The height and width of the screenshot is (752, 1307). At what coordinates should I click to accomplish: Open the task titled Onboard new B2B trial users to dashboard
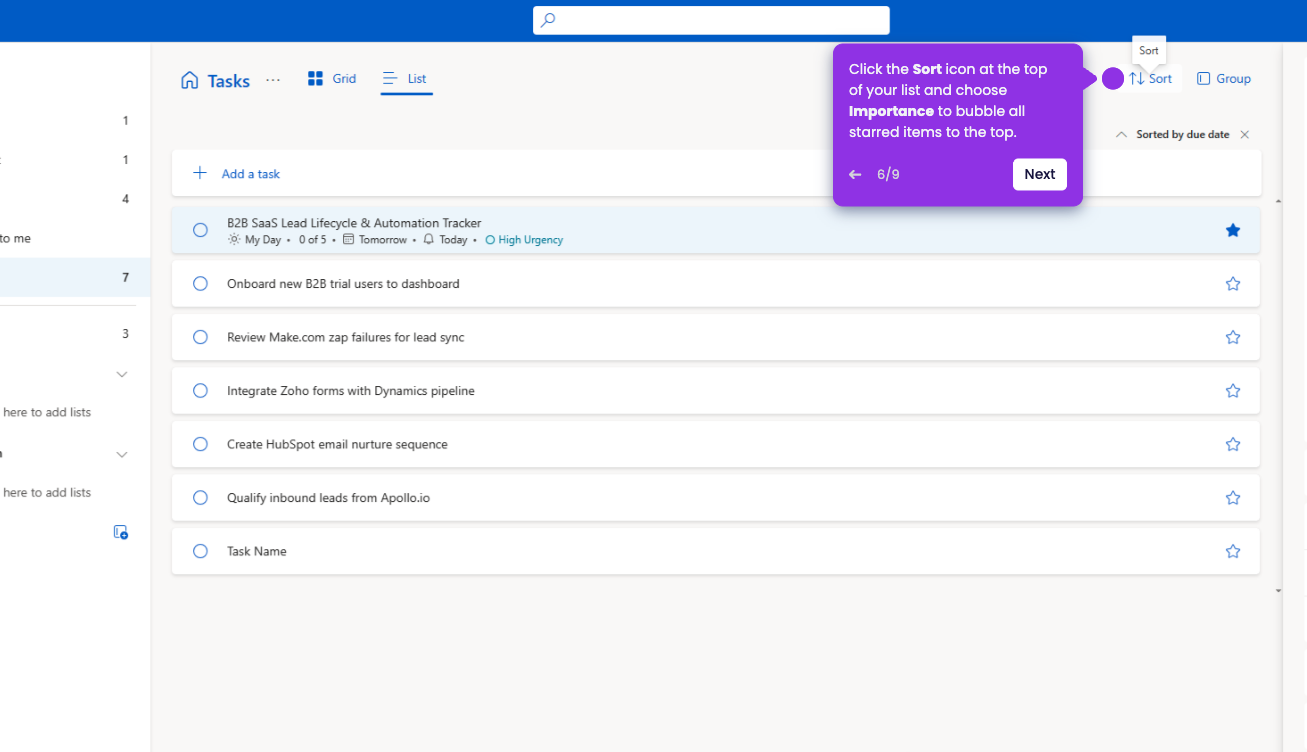[x=343, y=284]
